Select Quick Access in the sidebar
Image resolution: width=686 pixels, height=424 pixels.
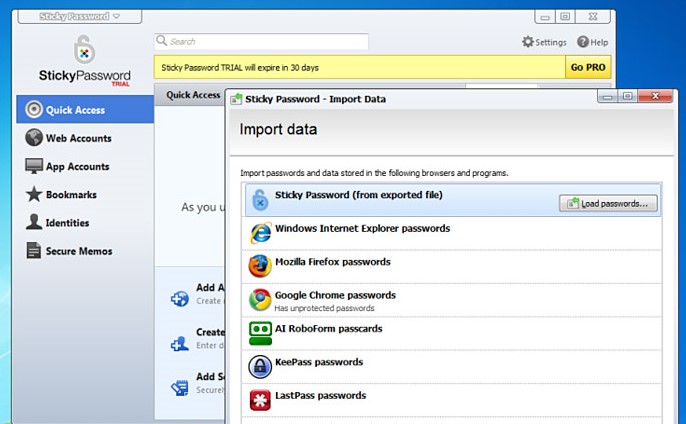coord(85,109)
